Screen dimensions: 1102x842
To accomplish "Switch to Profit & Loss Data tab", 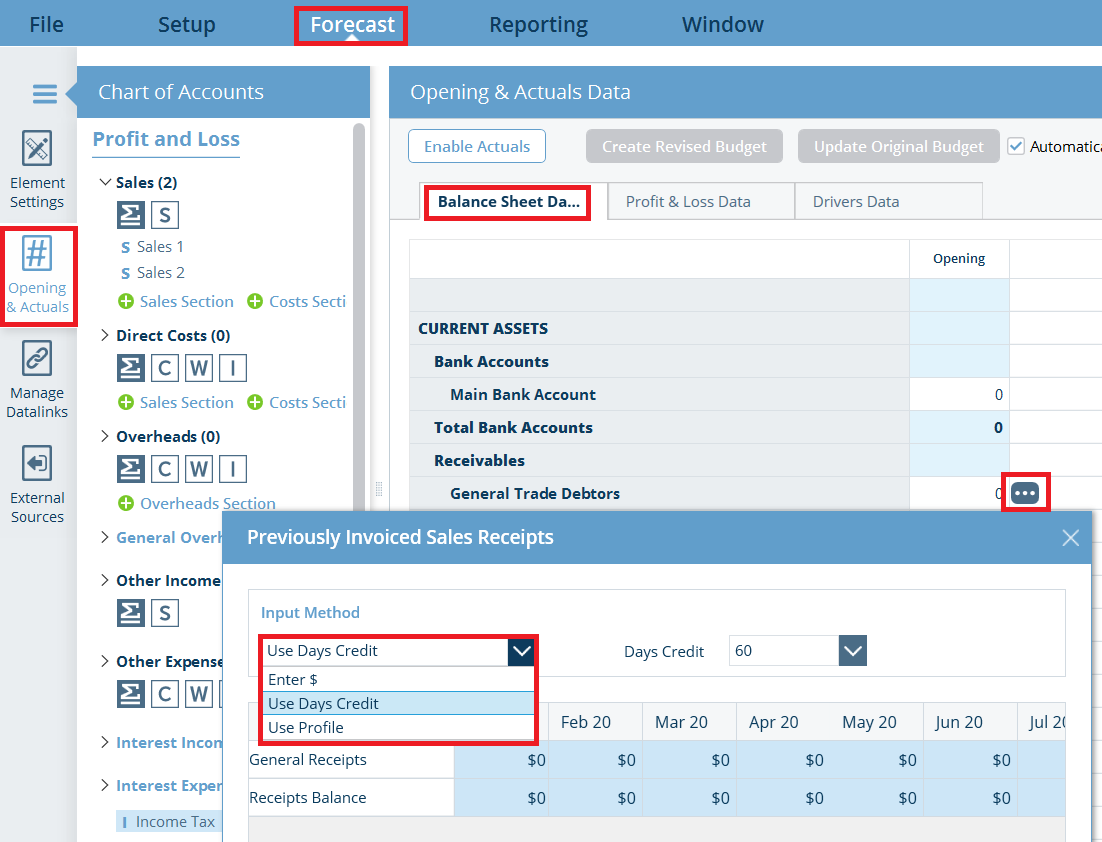I will [688, 201].
